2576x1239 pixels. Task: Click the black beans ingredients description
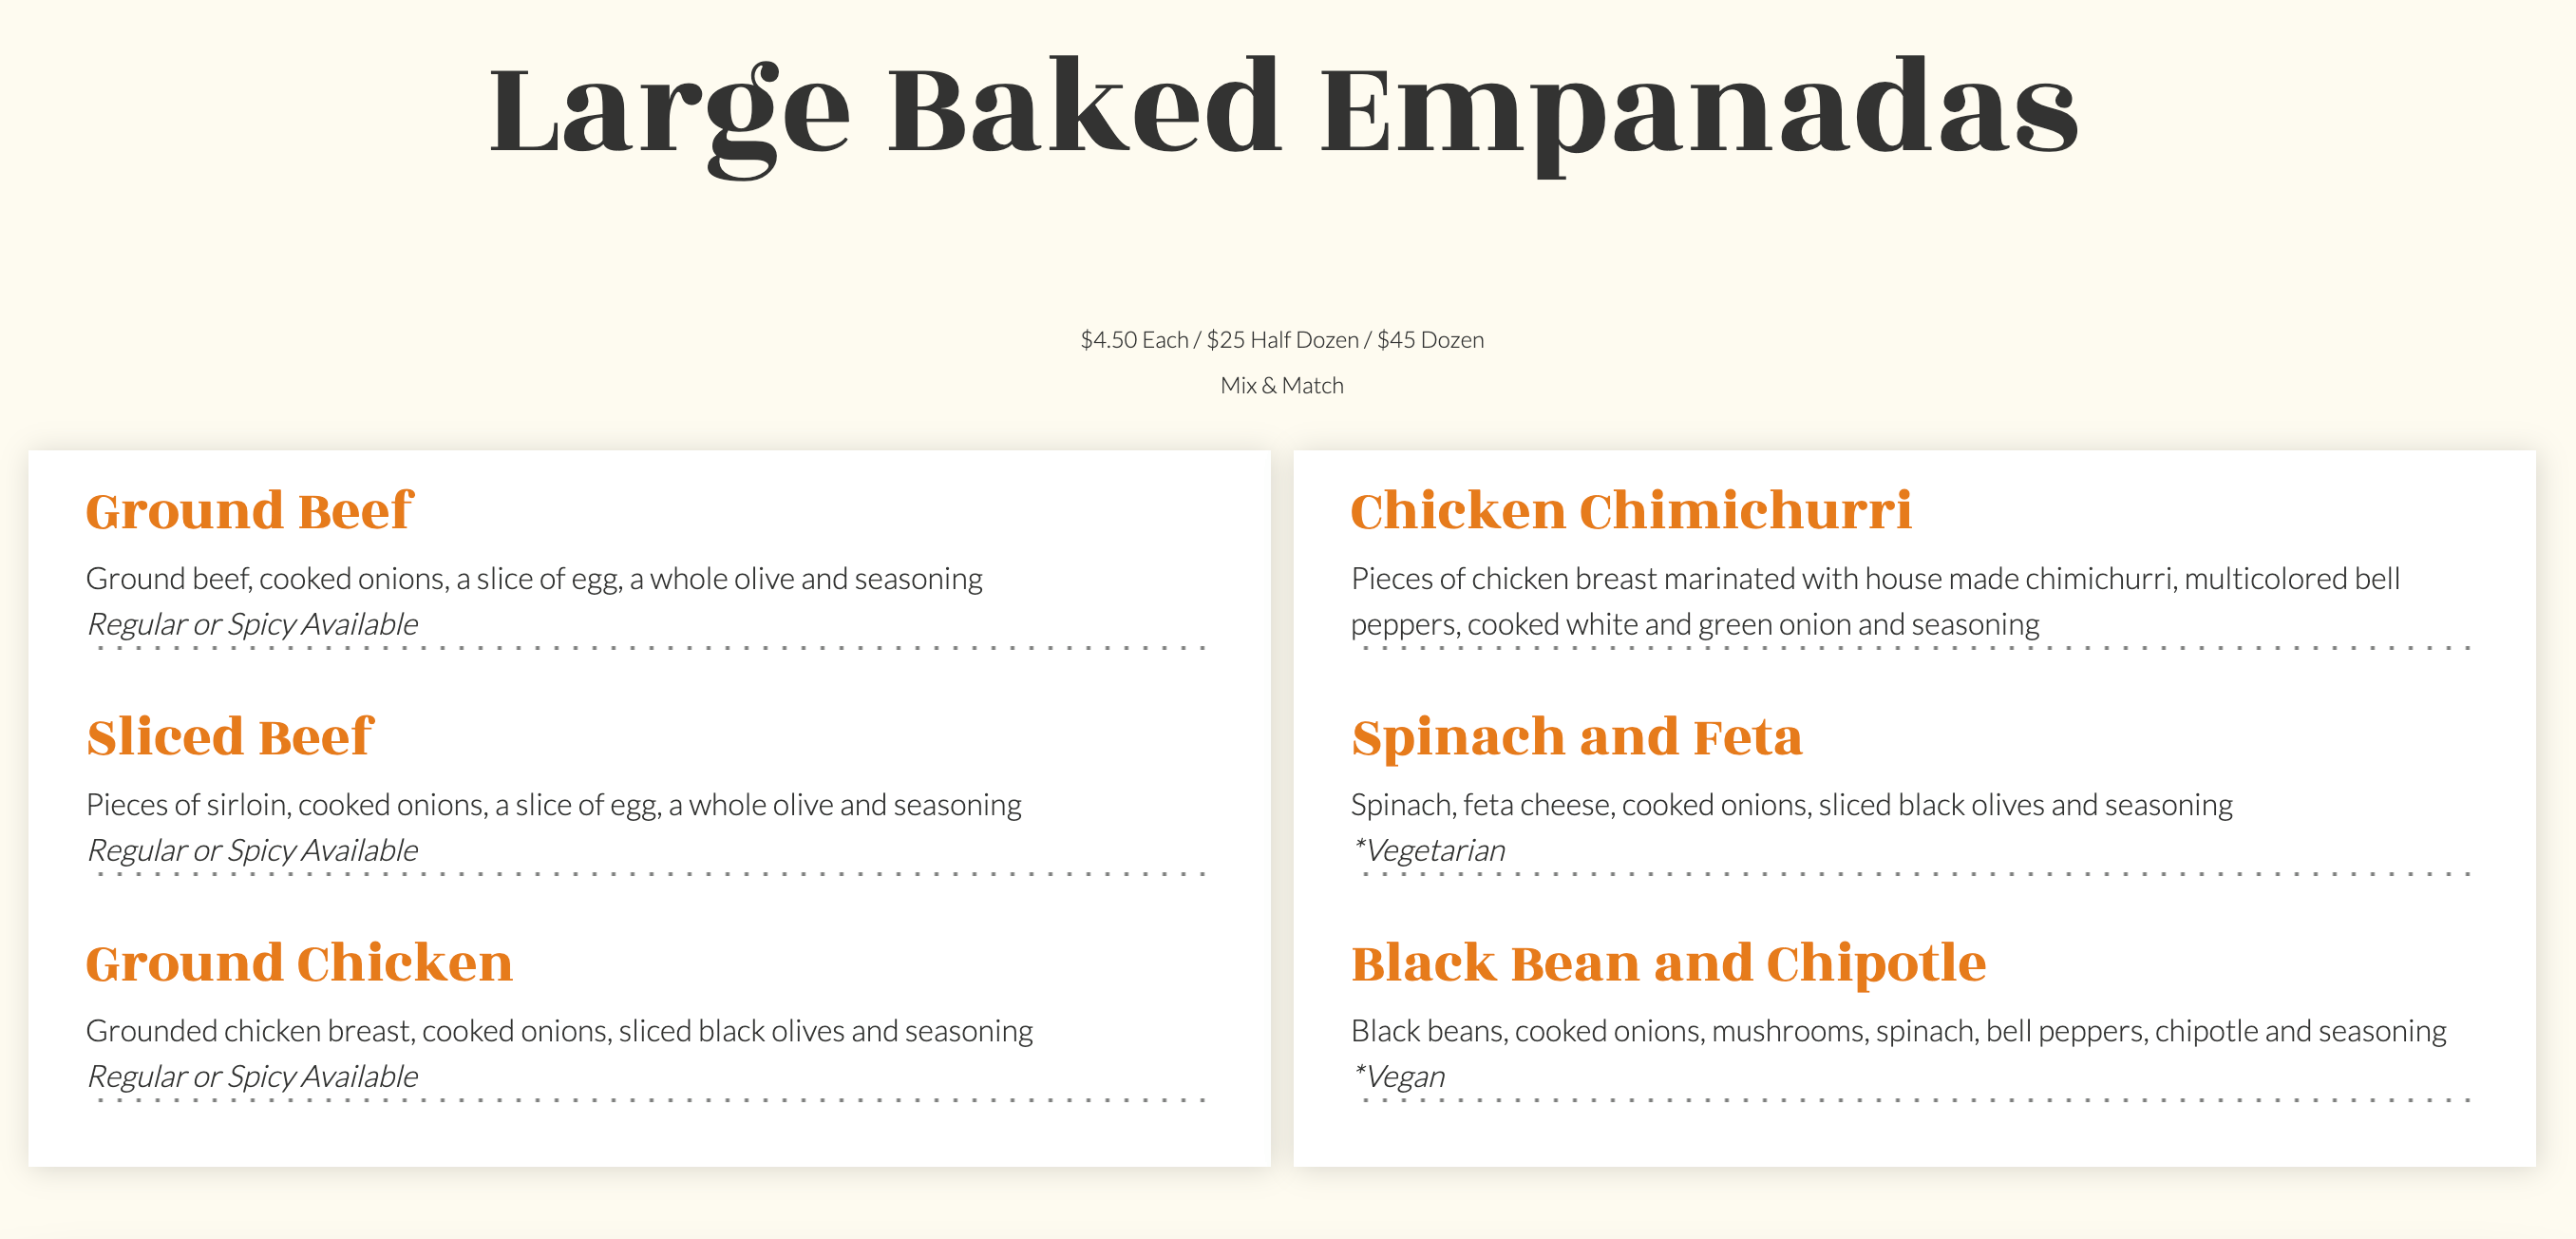[x=1898, y=1031]
